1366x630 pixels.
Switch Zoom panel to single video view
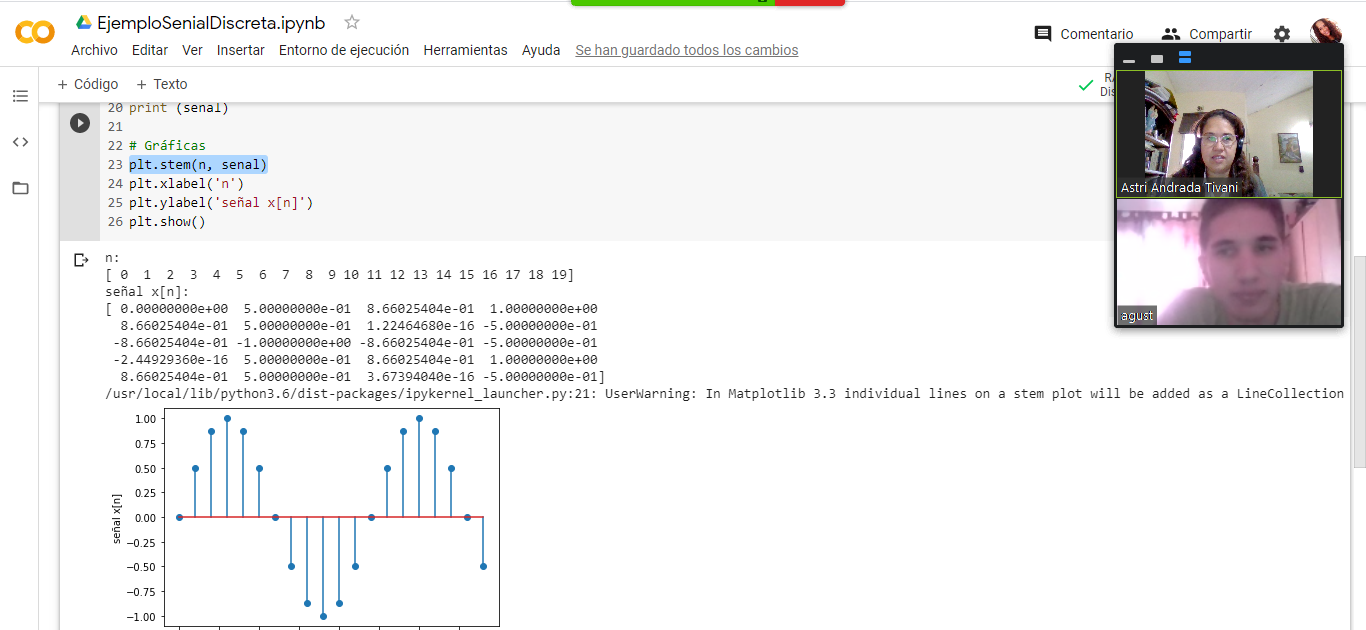(1157, 58)
